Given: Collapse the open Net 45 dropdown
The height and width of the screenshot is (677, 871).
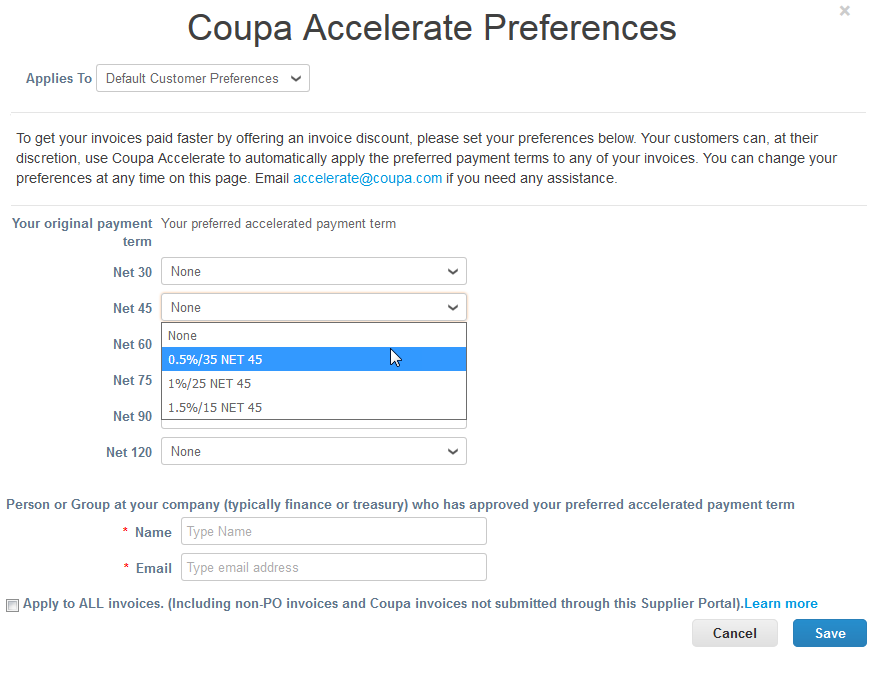Looking at the screenshot, I should point(314,308).
